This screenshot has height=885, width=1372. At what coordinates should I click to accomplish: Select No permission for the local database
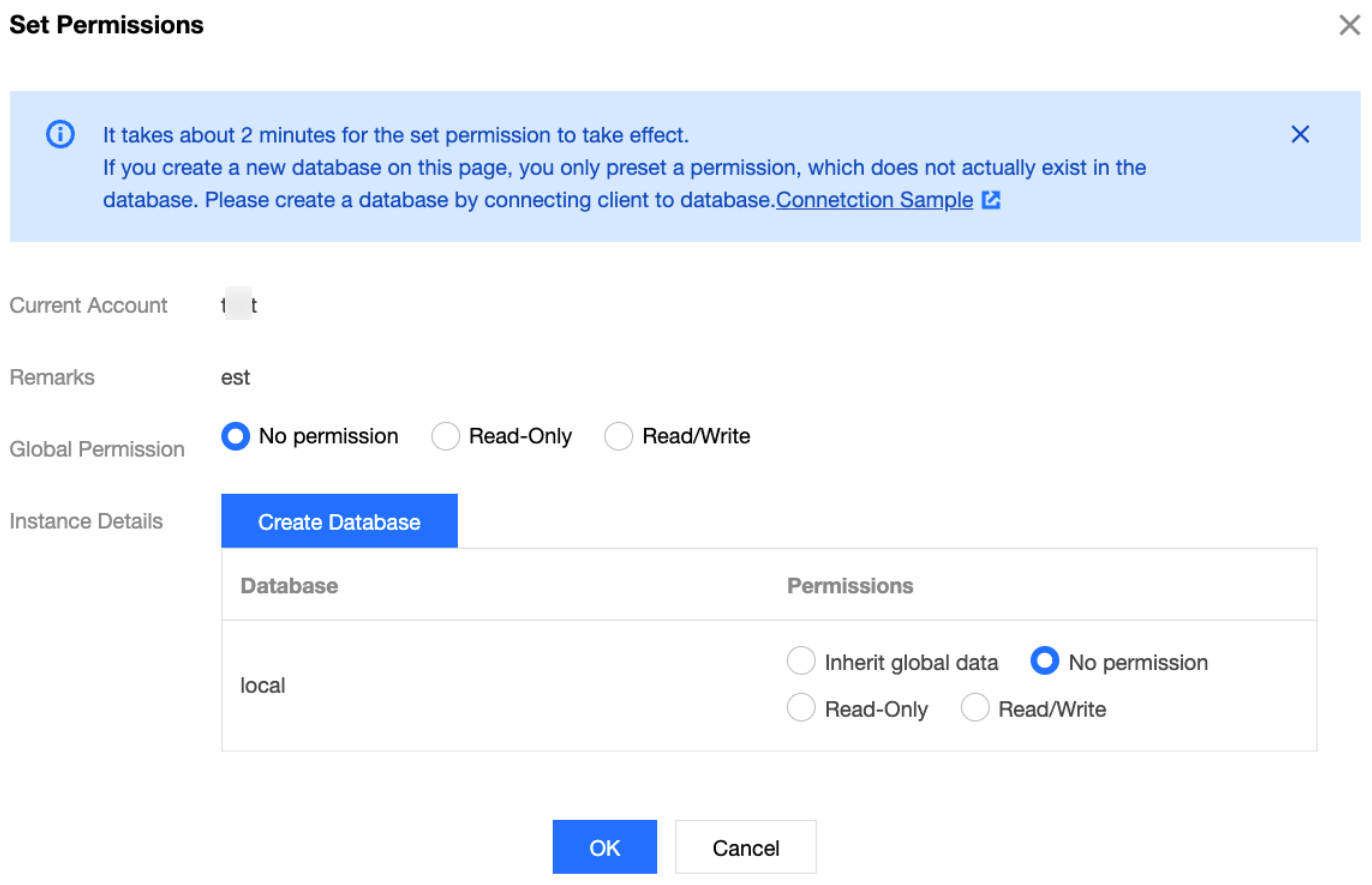coord(1045,662)
